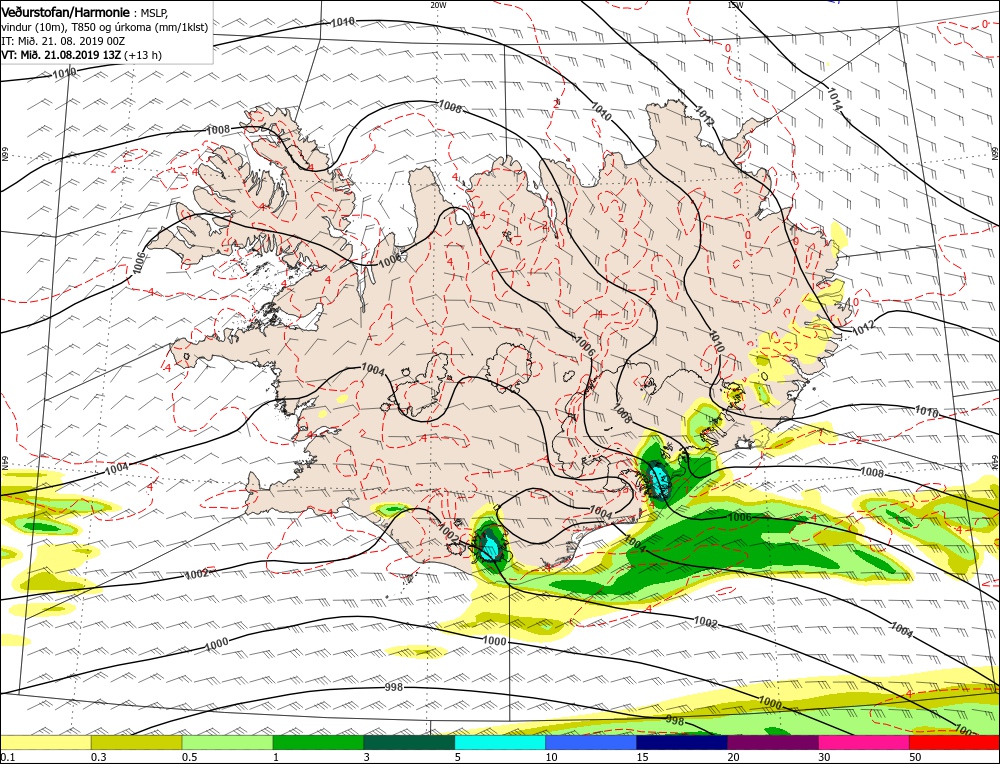
Task: Click the olive 0.3–0.5 legend swatch
Action: [136, 742]
